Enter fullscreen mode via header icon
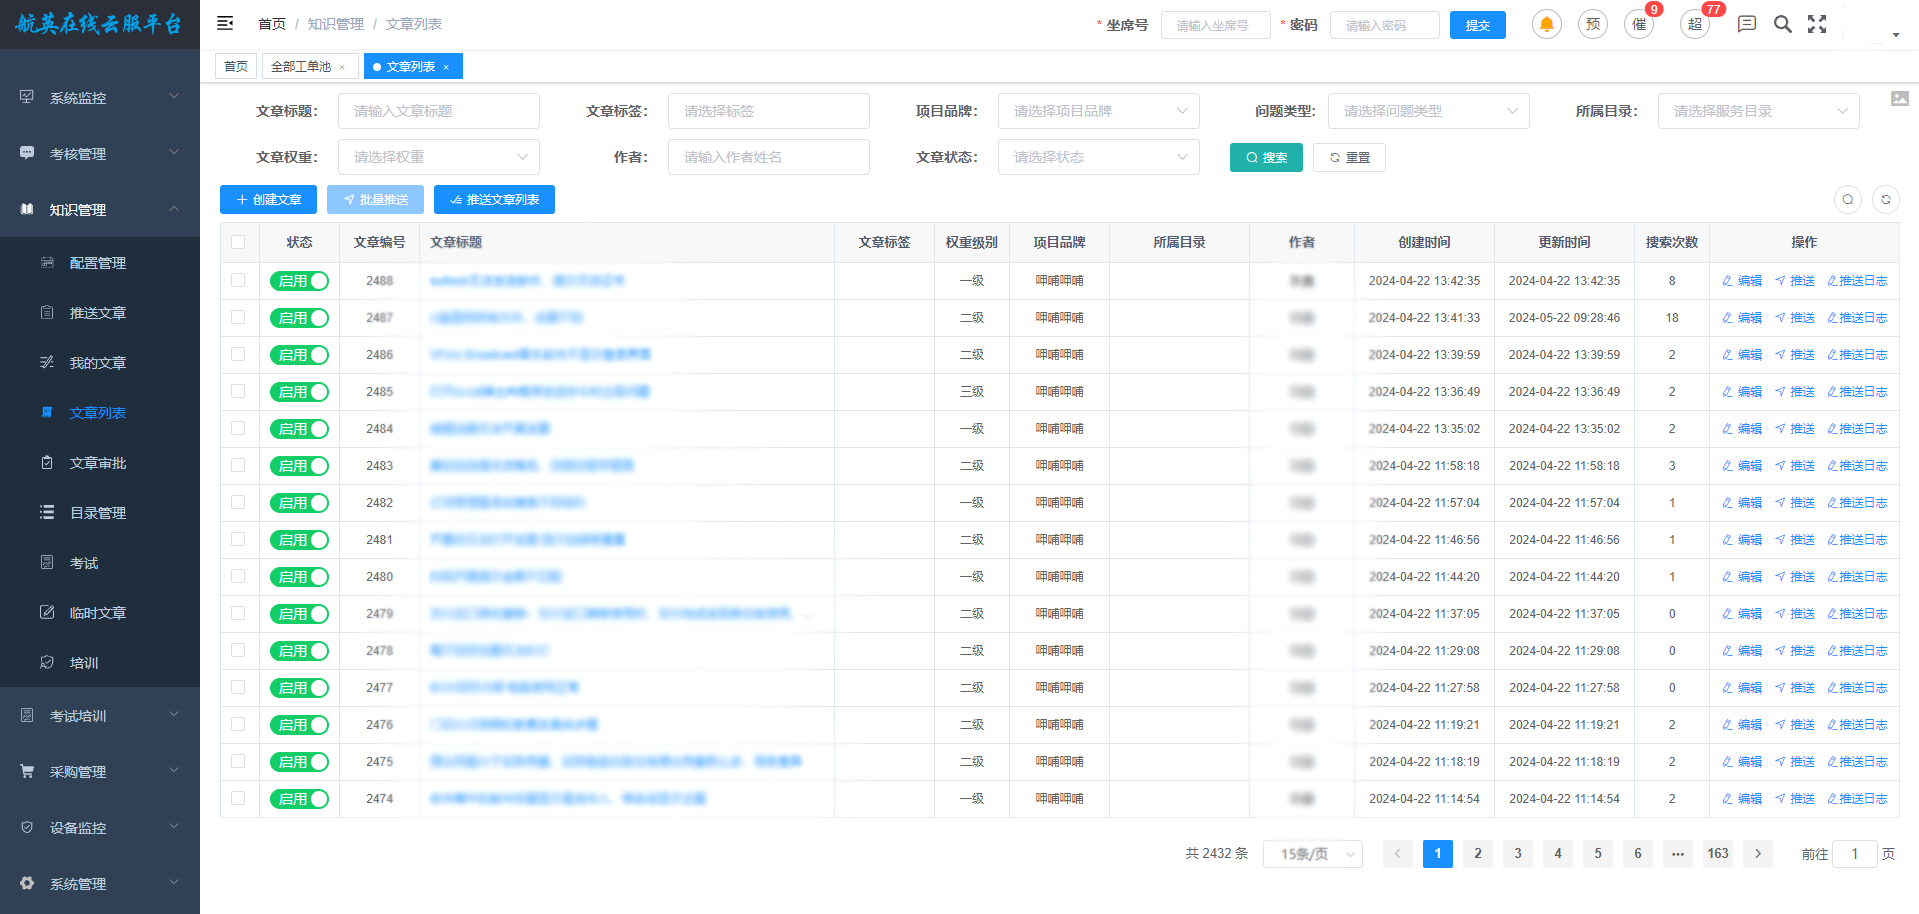The image size is (1919, 914). pos(1817,24)
